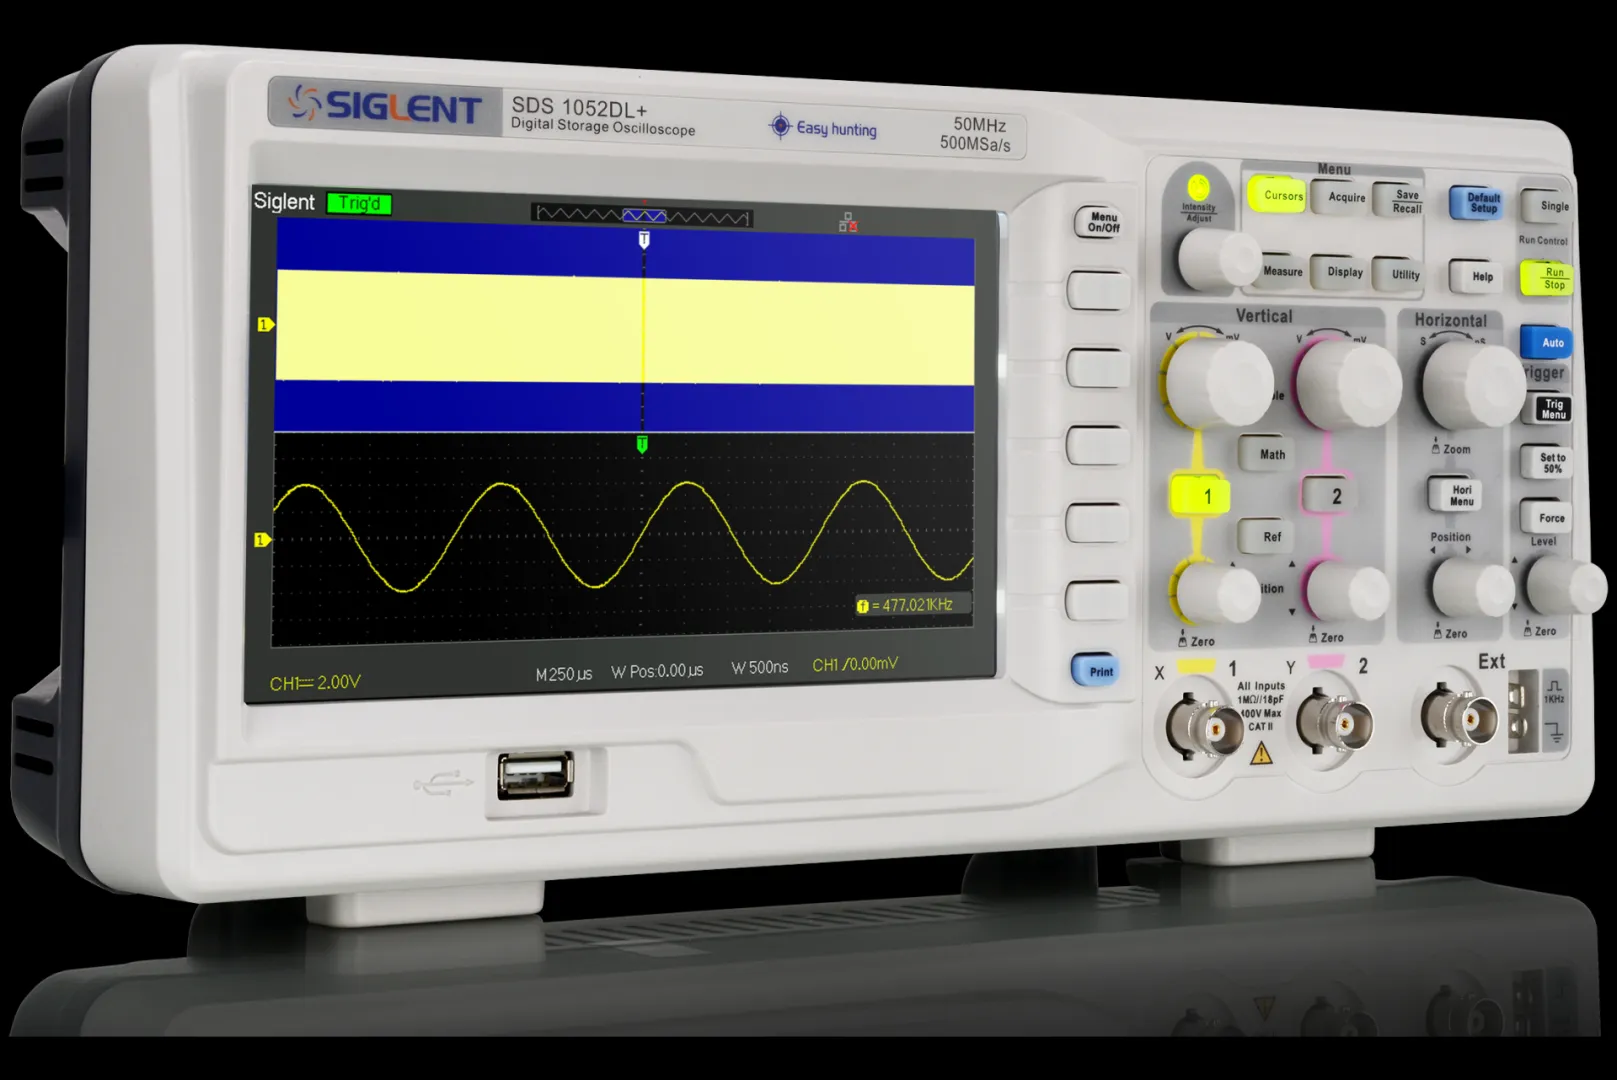This screenshot has width=1617, height=1080.
Task: Click the network status icon above the waveform
Action: tap(847, 222)
